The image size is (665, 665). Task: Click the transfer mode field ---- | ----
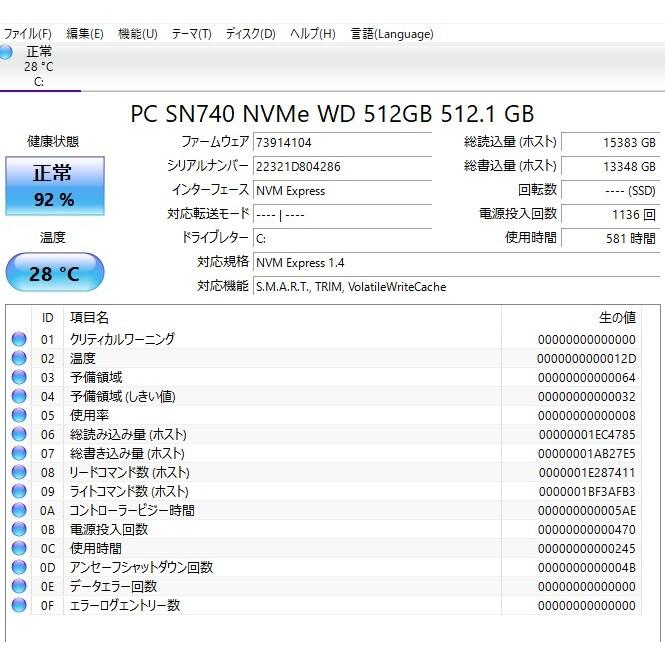tap(343, 215)
